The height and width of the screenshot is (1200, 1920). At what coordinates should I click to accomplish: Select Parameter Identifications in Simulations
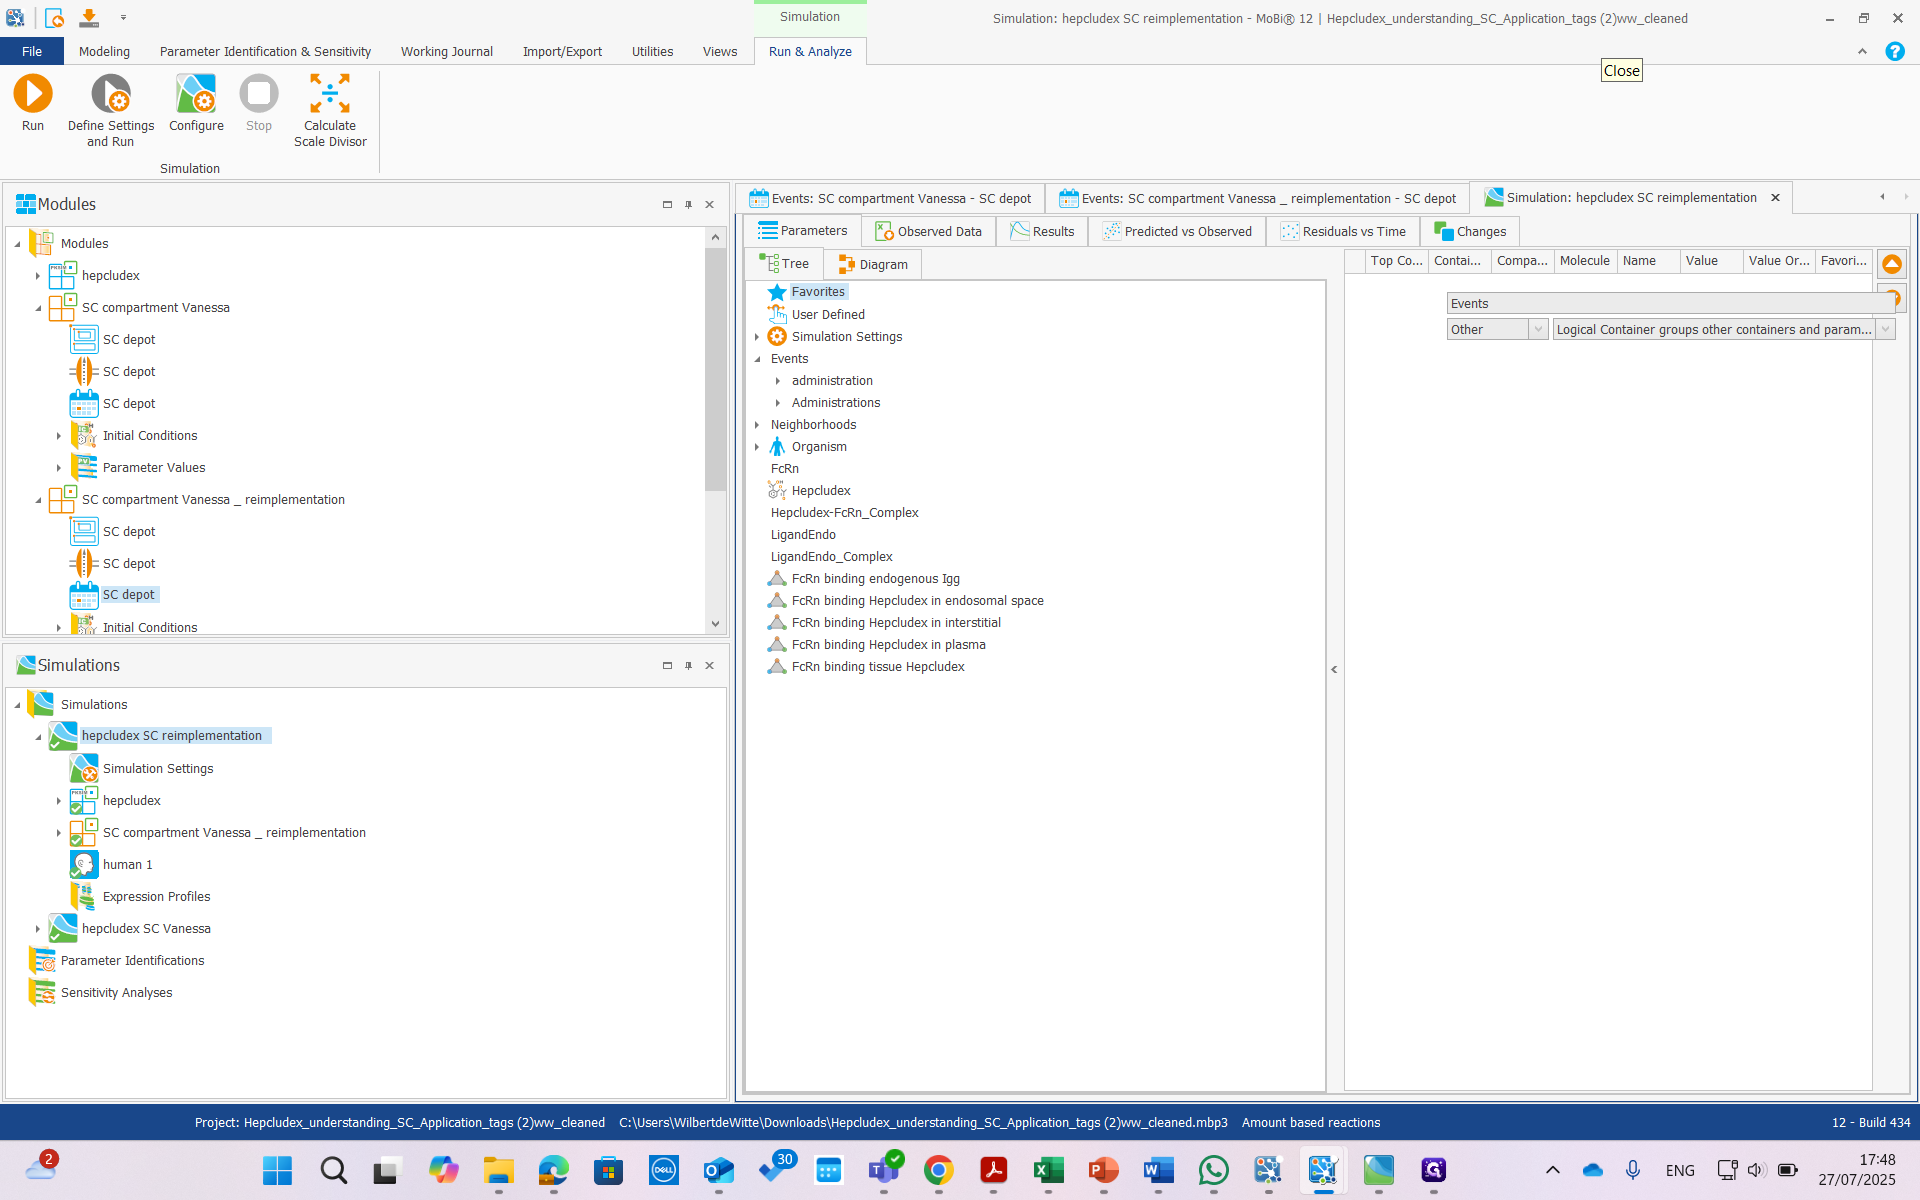coord(132,961)
